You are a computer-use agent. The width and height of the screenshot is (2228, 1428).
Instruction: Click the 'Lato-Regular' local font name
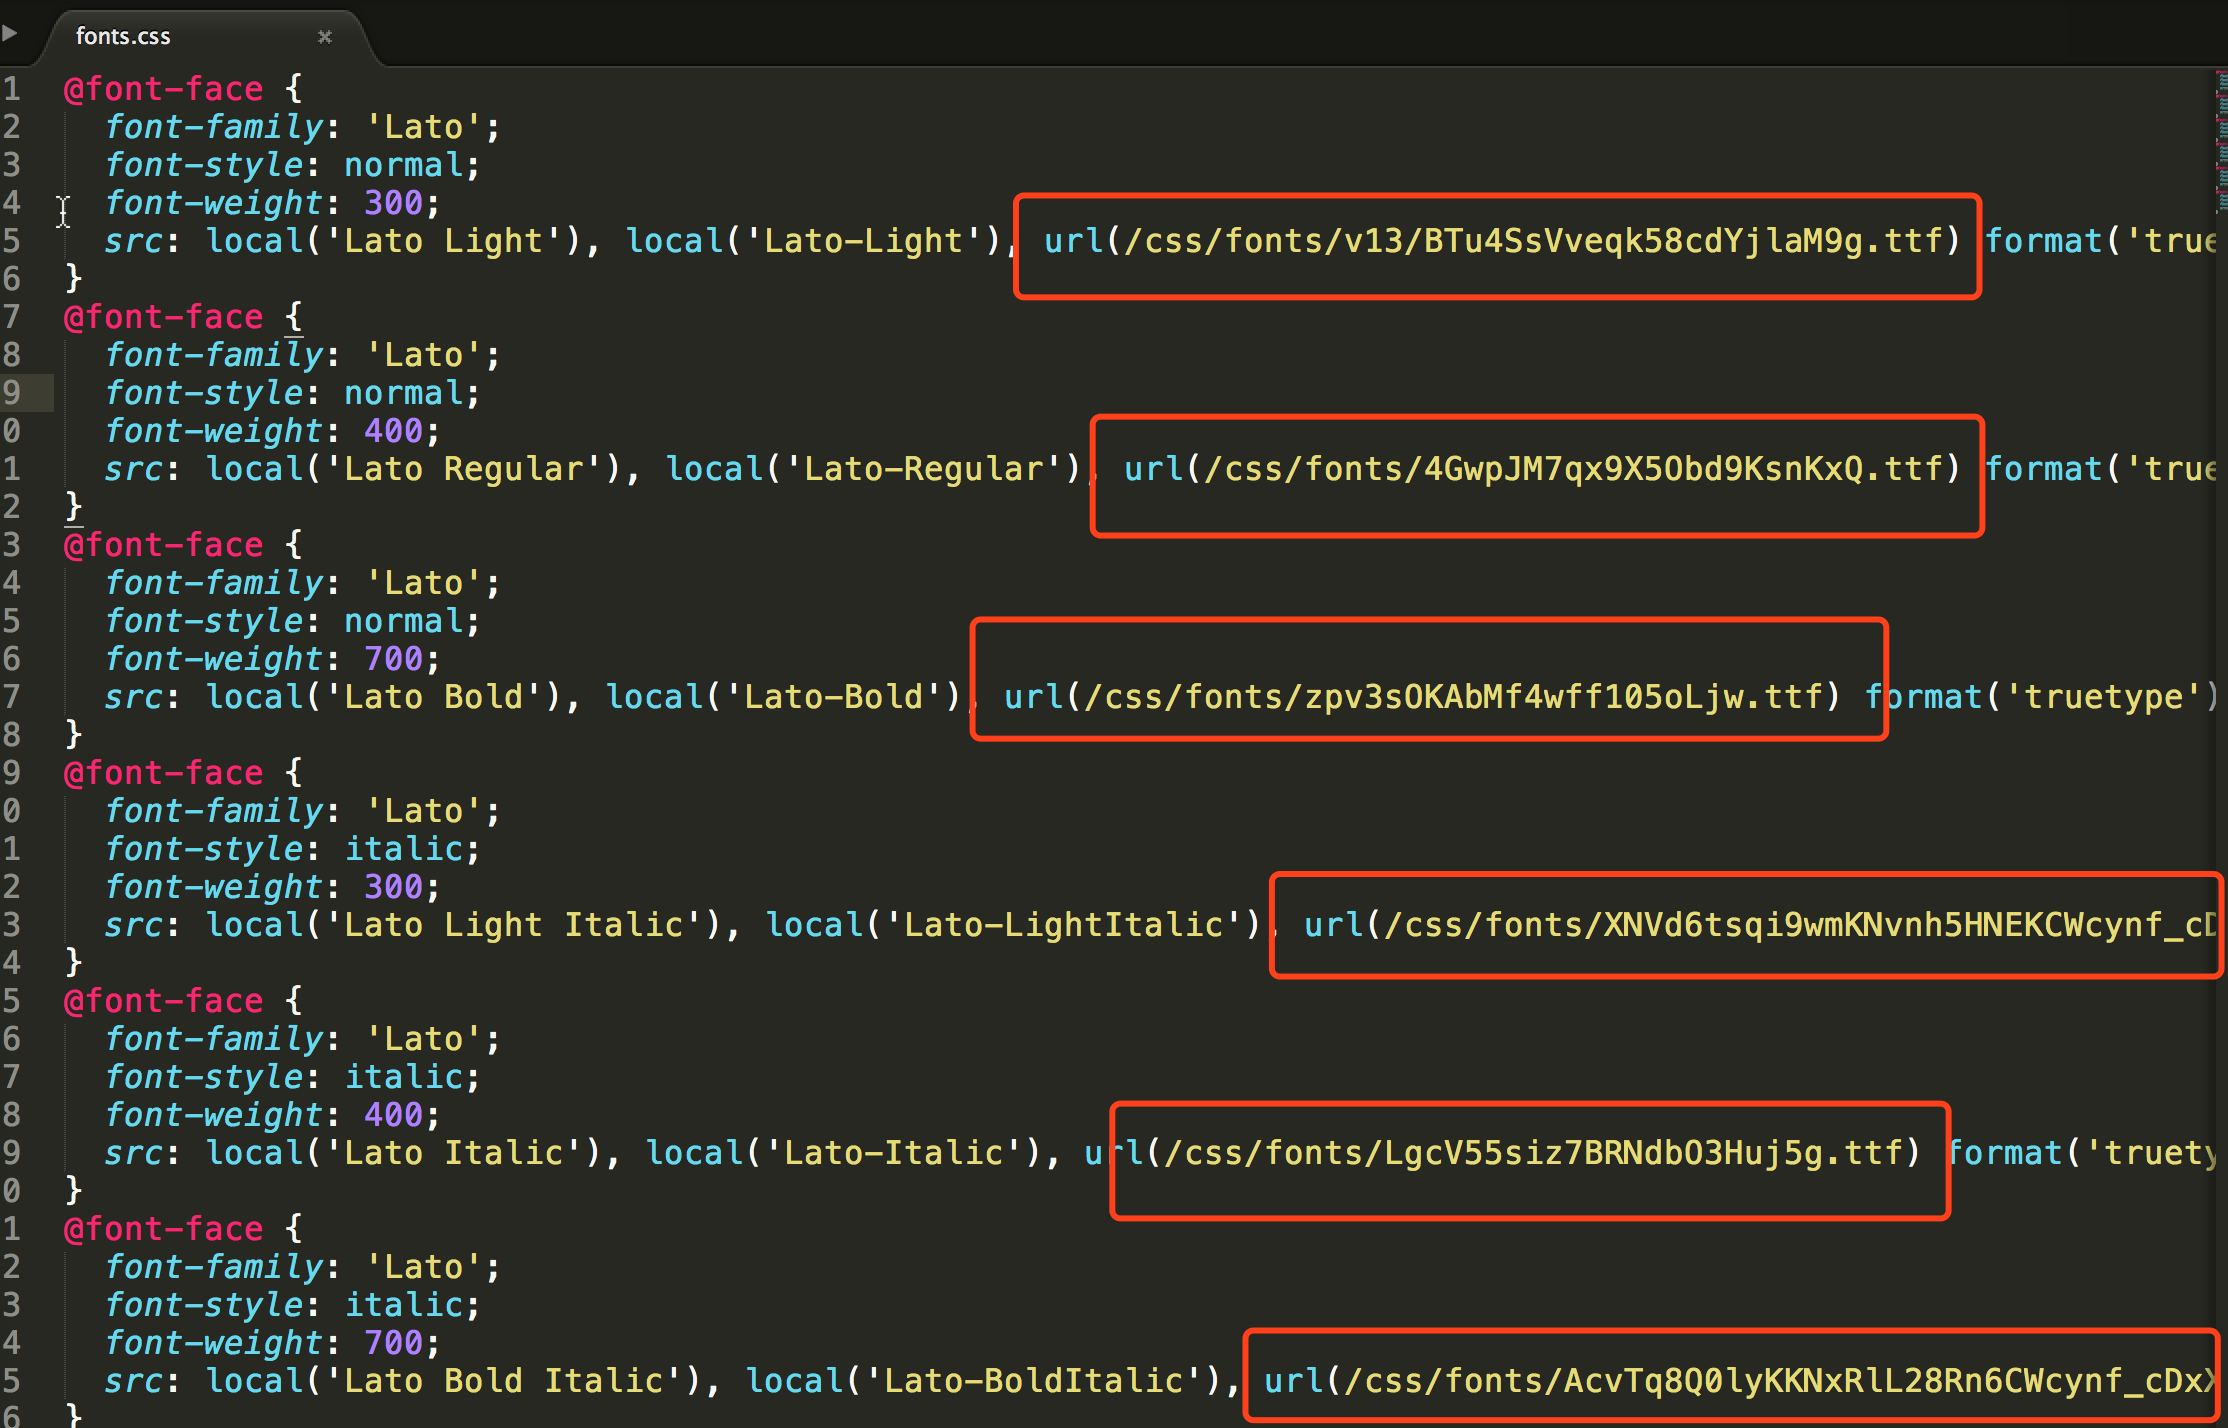926,469
